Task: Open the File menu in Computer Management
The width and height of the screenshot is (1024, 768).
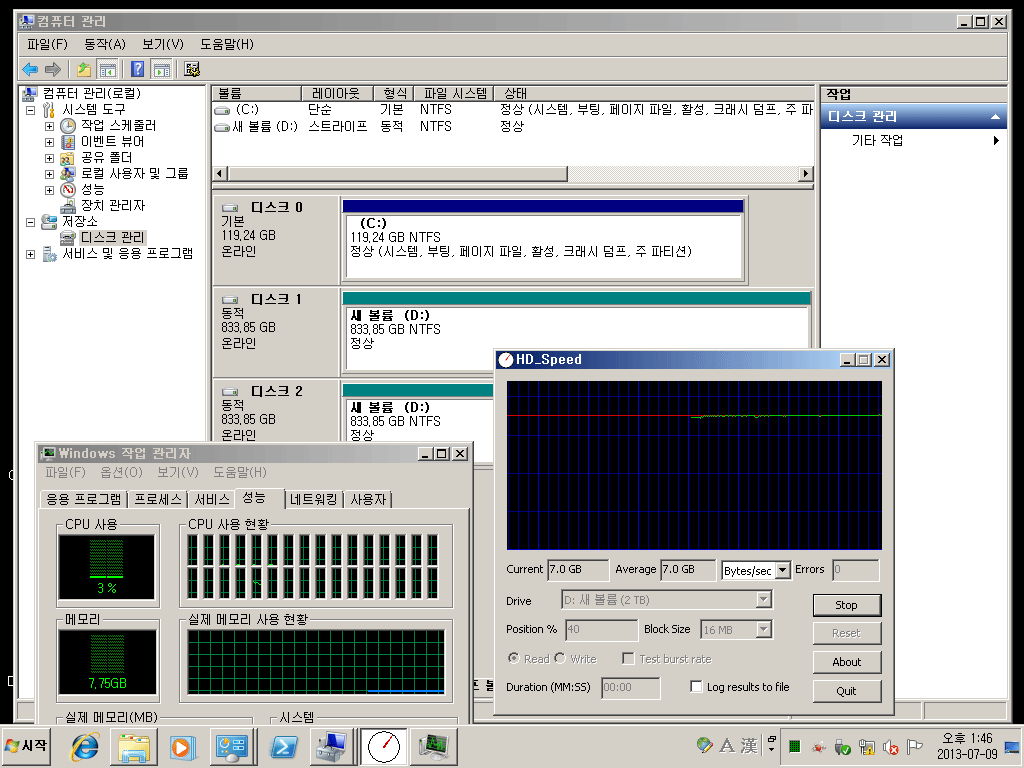Action: pos(47,44)
